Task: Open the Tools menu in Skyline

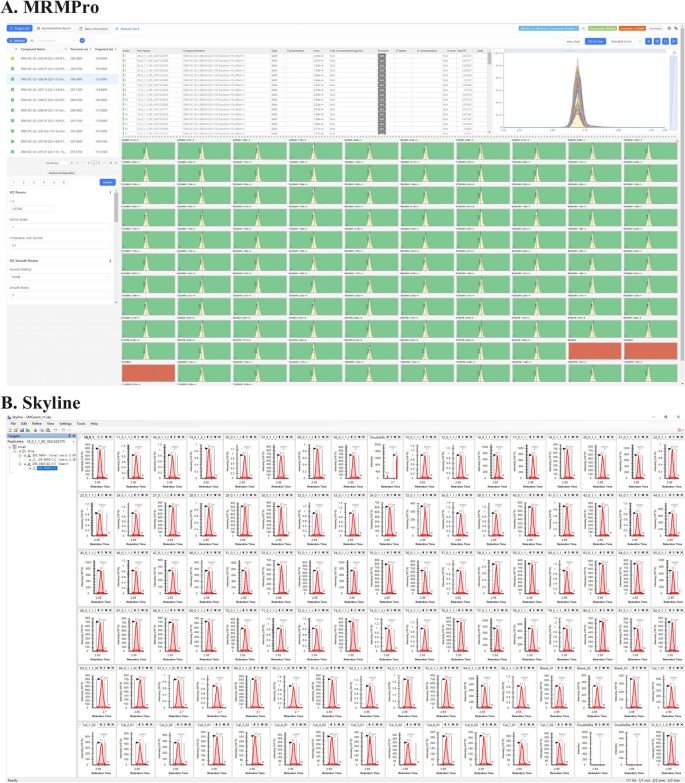Action: (x=81, y=423)
